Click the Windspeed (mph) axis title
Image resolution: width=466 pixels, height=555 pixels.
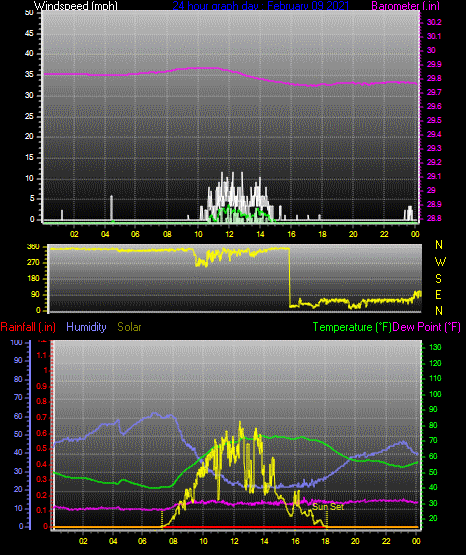pos(76,6)
